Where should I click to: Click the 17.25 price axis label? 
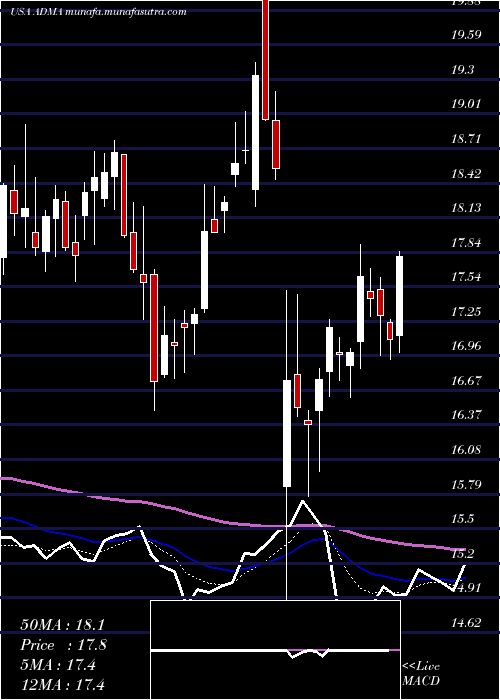[x=468, y=311]
